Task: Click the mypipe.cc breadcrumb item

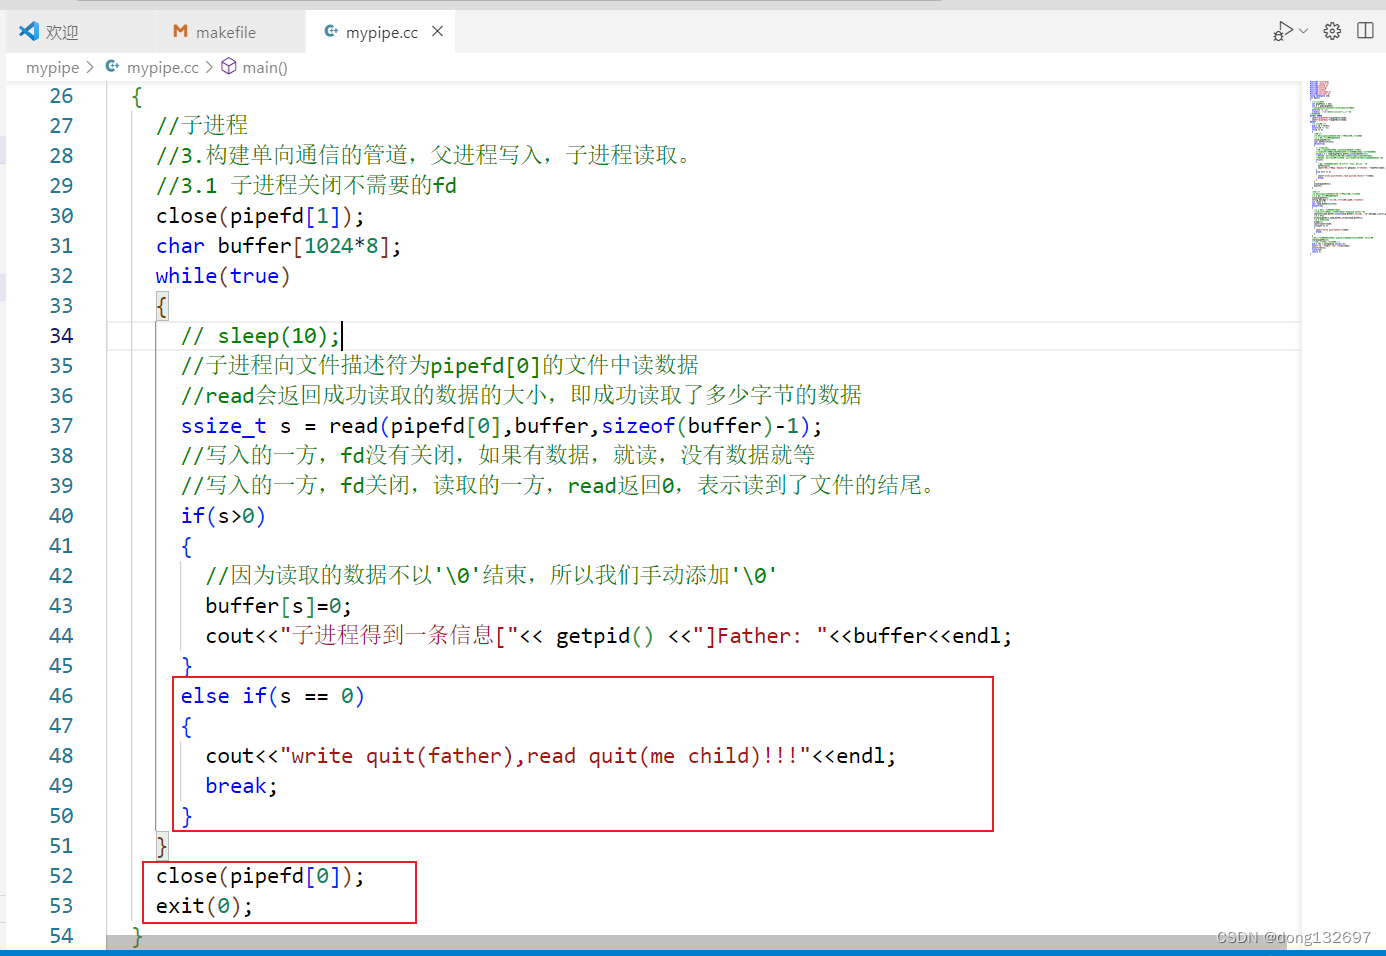Action: pos(163,67)
